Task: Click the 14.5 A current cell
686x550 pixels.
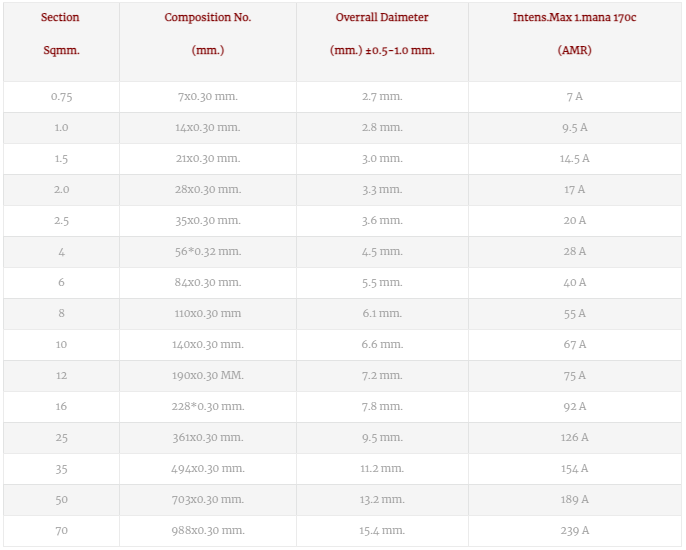Action: pos(575,159)
